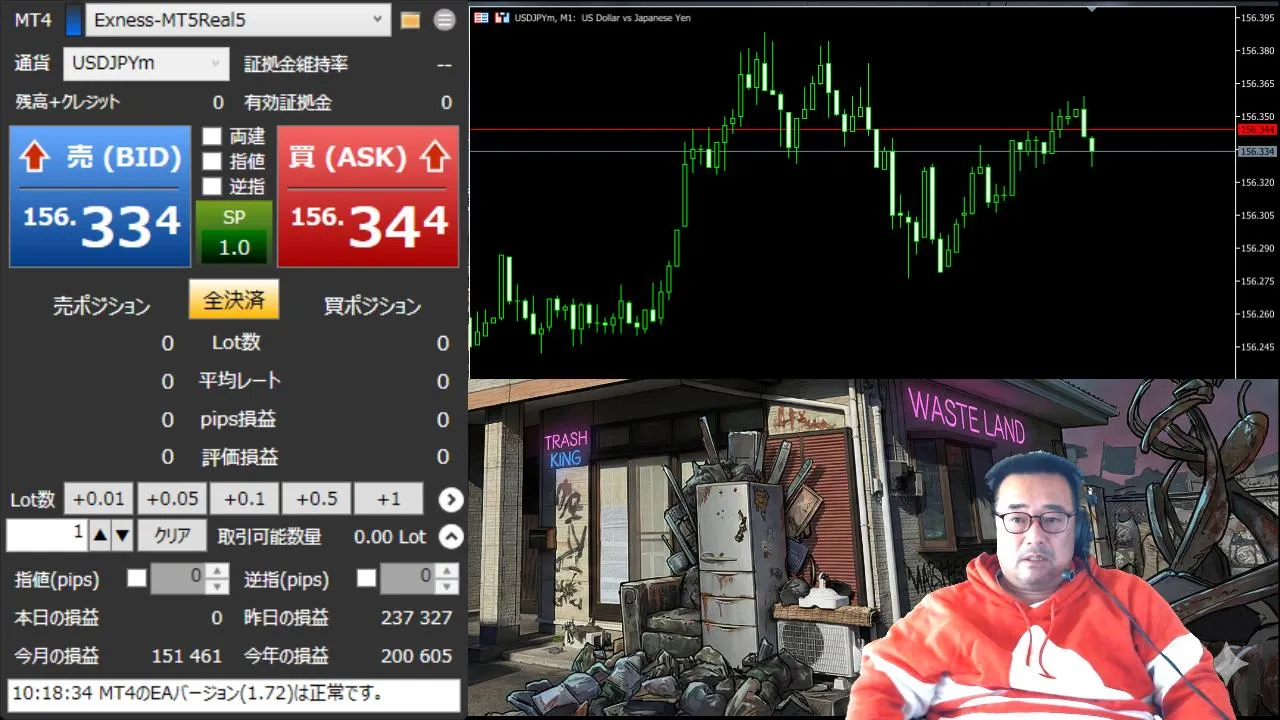Screen dimensions: 1280x720
Task: Click the 全決済 close-all button
Action: 234,300
